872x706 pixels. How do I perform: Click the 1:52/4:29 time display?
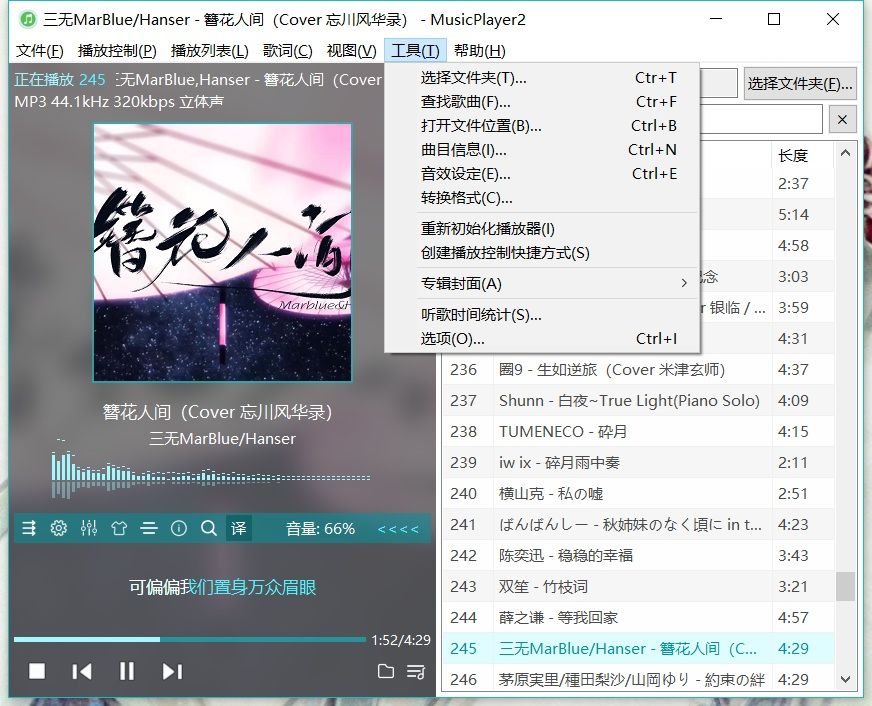click(401, 640)
